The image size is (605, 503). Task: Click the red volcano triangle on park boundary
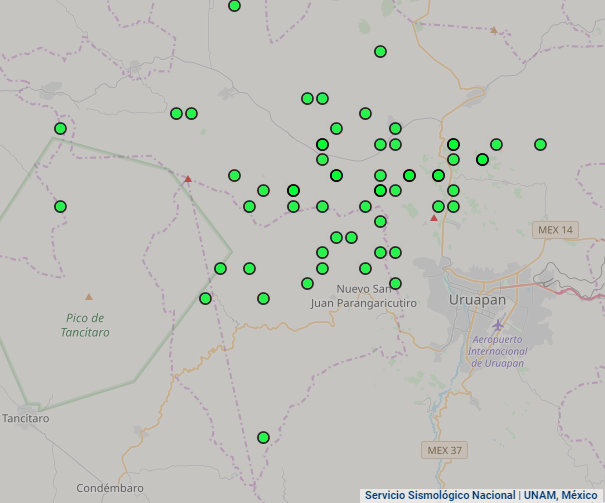pyautogui.click(x=187, y=179)
